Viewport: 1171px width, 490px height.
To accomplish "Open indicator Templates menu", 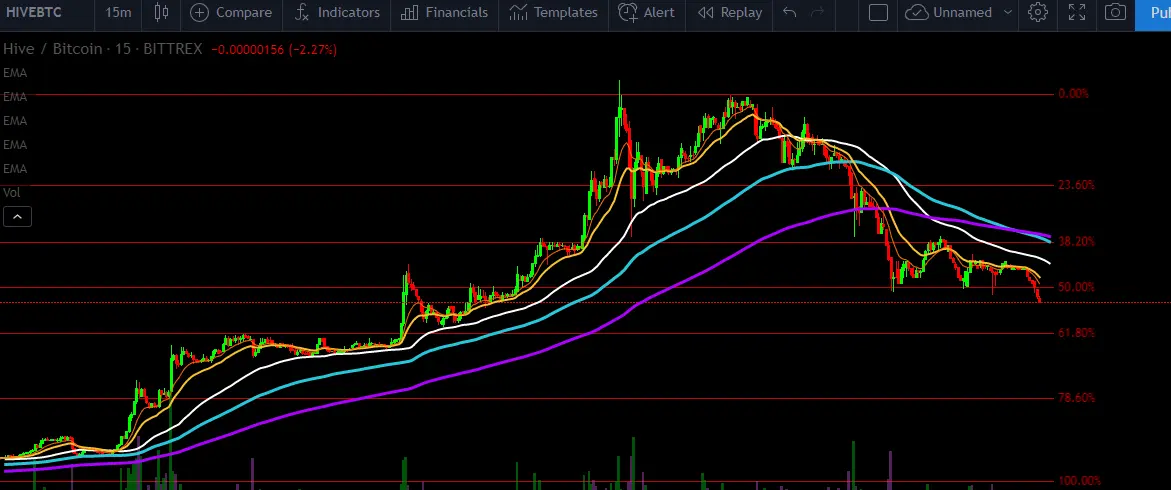I will [553, 13].
